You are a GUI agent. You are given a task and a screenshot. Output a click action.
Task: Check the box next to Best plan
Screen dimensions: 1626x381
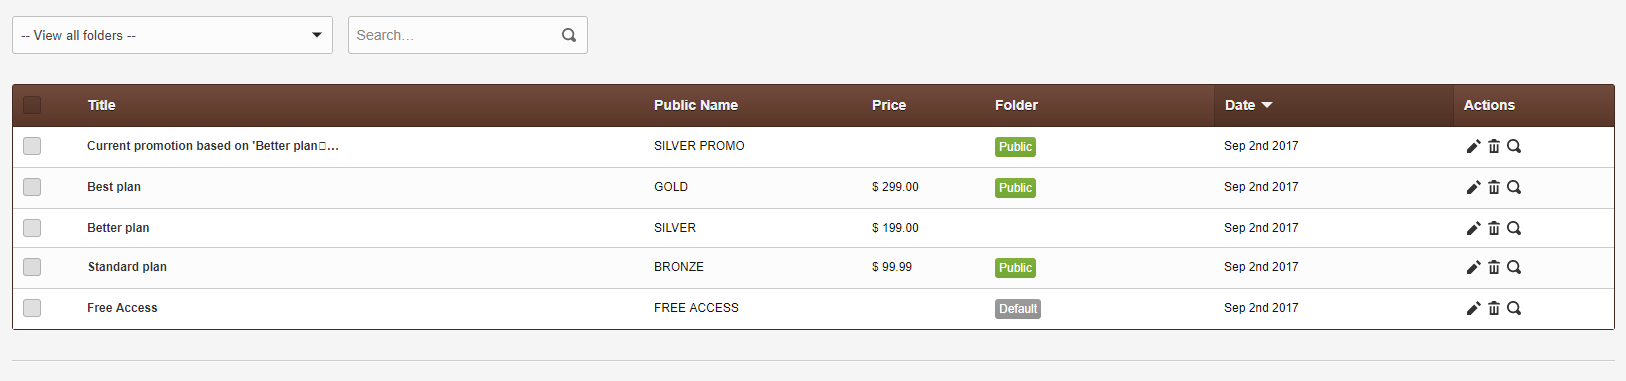32,187
